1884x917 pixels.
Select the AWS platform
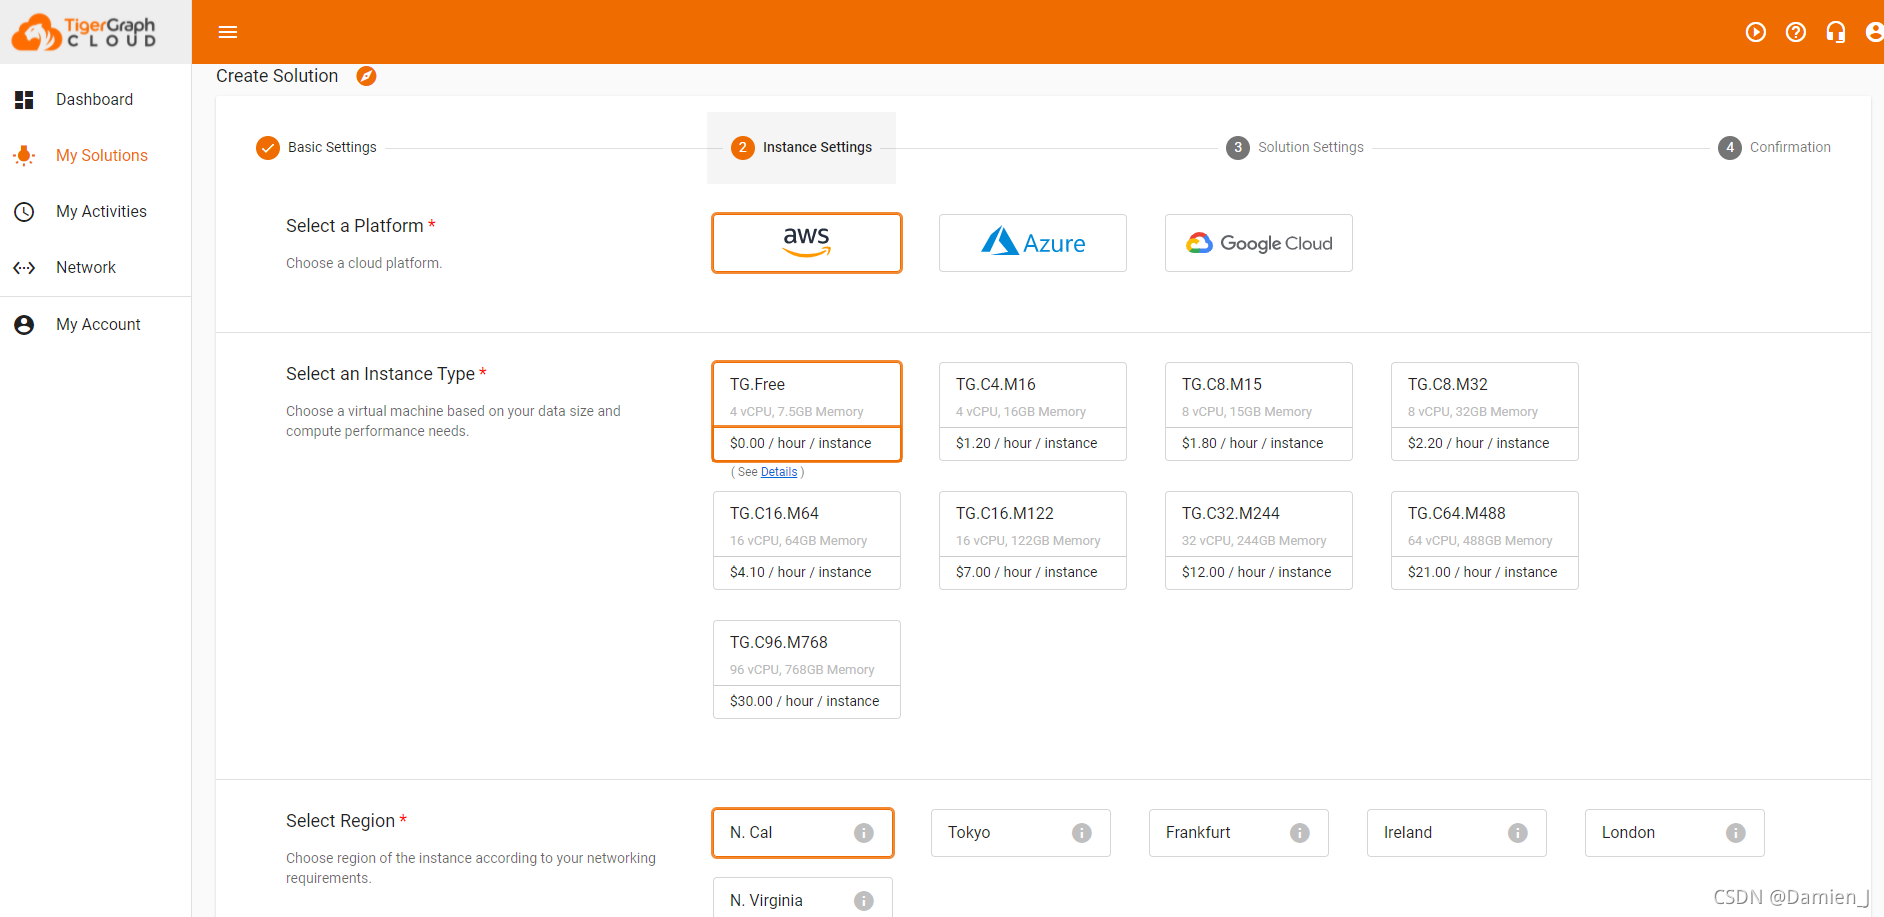pos(807,243)
